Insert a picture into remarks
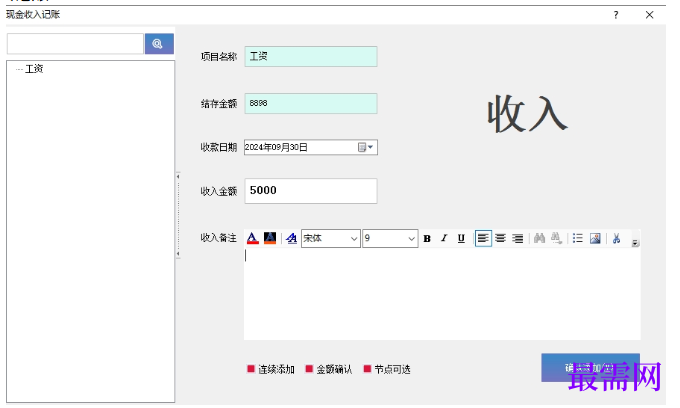This screenshot has width=680, height=408. click(595, 238)
